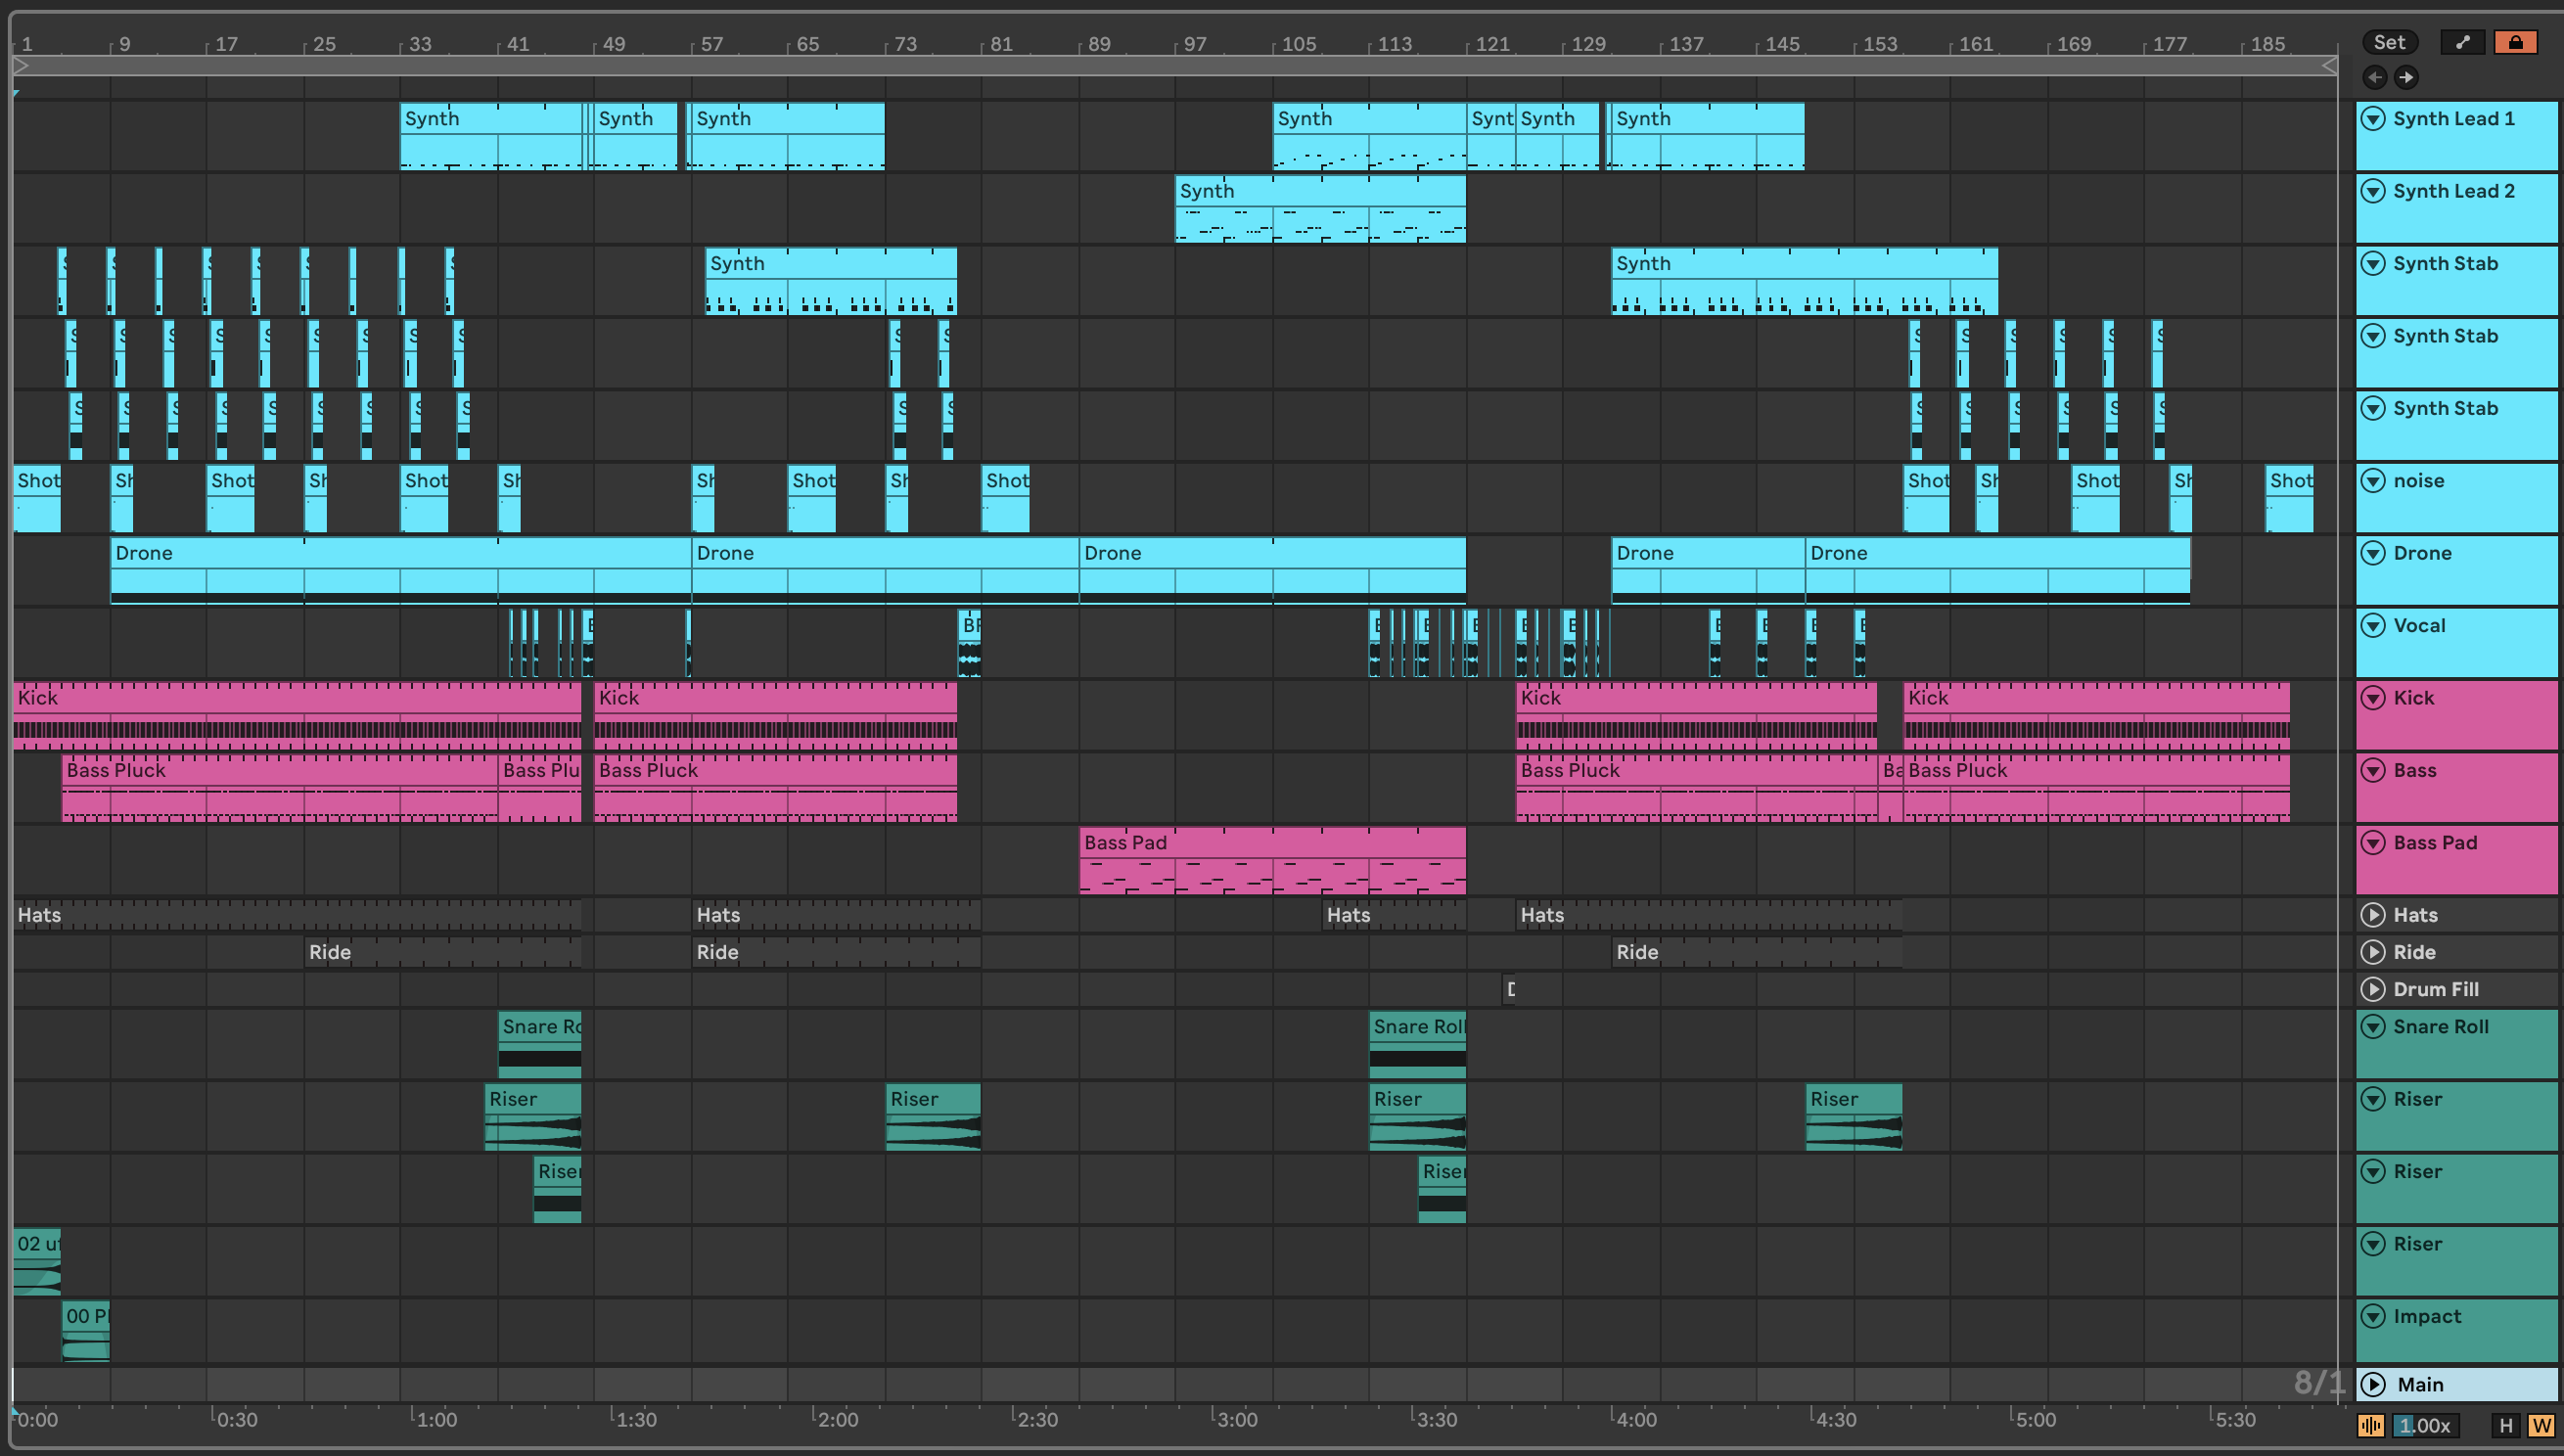Viewport: 2564px width, 1456px height.
Task: Click the 2:00 mark on time ruler
Action: point(837,1419)
